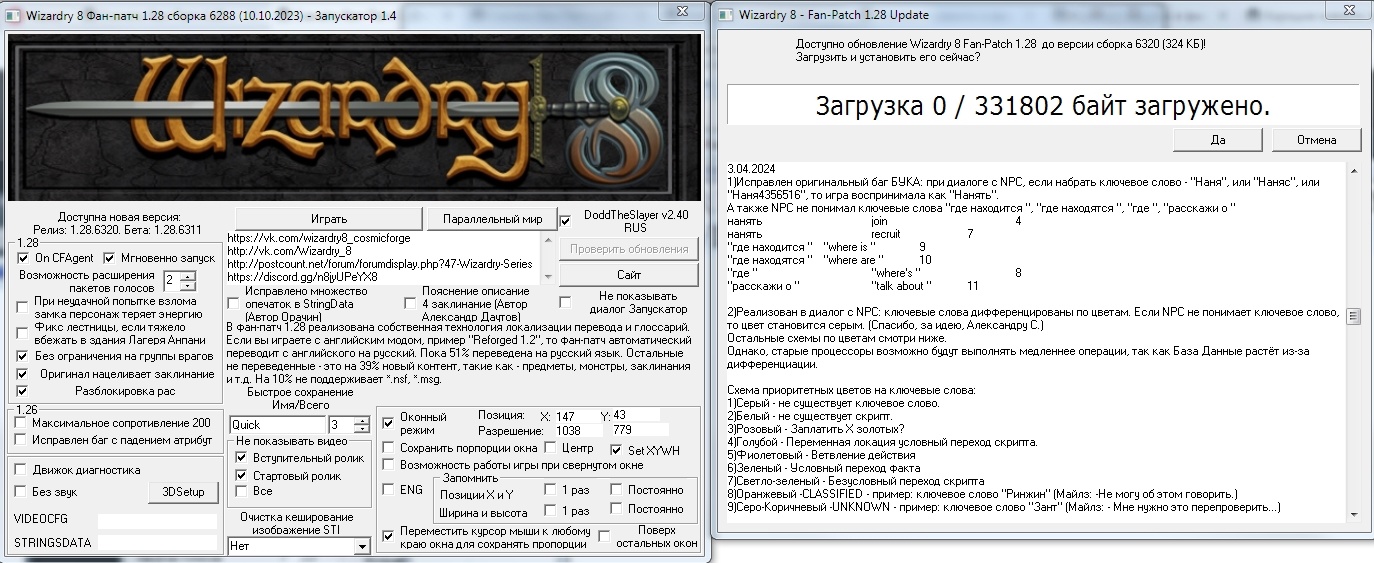Check 1 раз for Ширина и высота
Image resolution: width=1374 pixels, height=563 pixels.
tap(550, 510)
